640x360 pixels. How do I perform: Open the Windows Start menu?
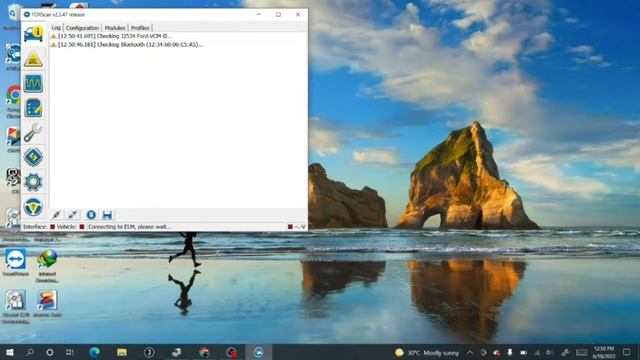pyautogui.click(x=10, y=352)
